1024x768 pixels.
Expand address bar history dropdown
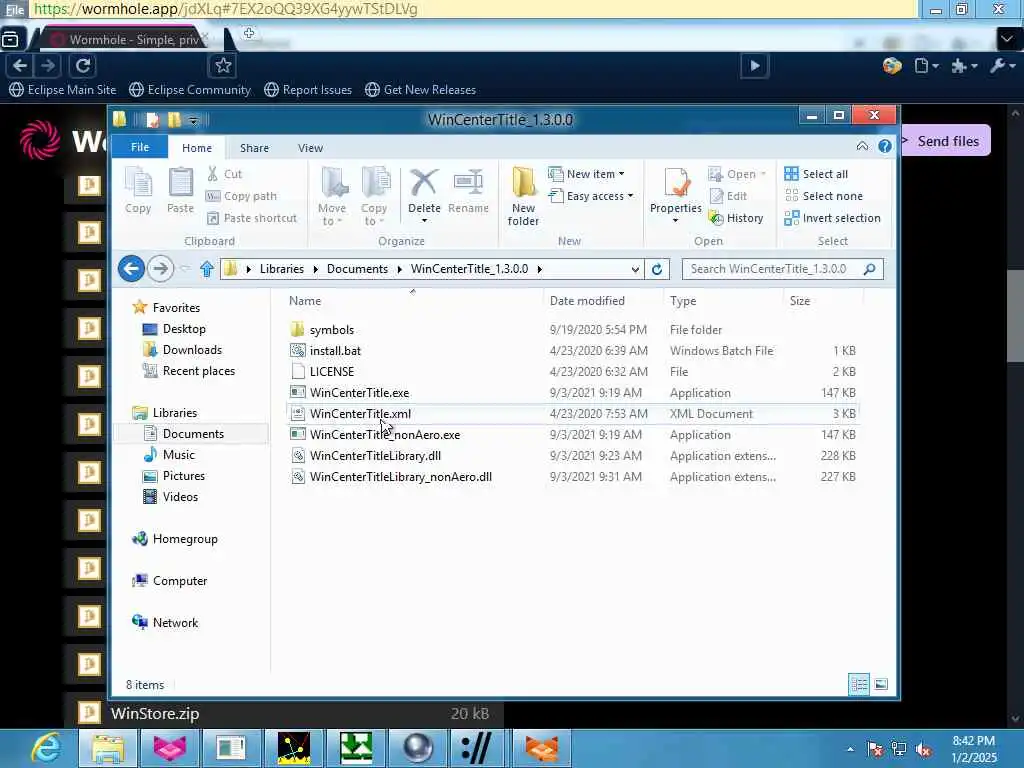click(635, 269)
